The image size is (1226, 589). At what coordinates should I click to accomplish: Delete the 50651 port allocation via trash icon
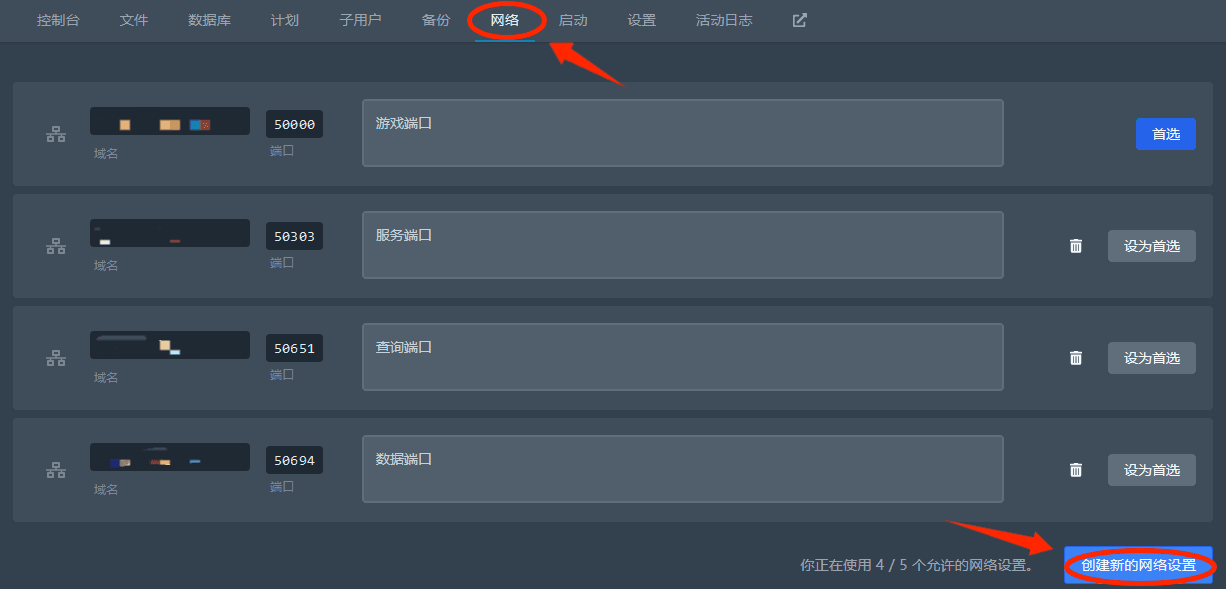[x=1076, y=358]
